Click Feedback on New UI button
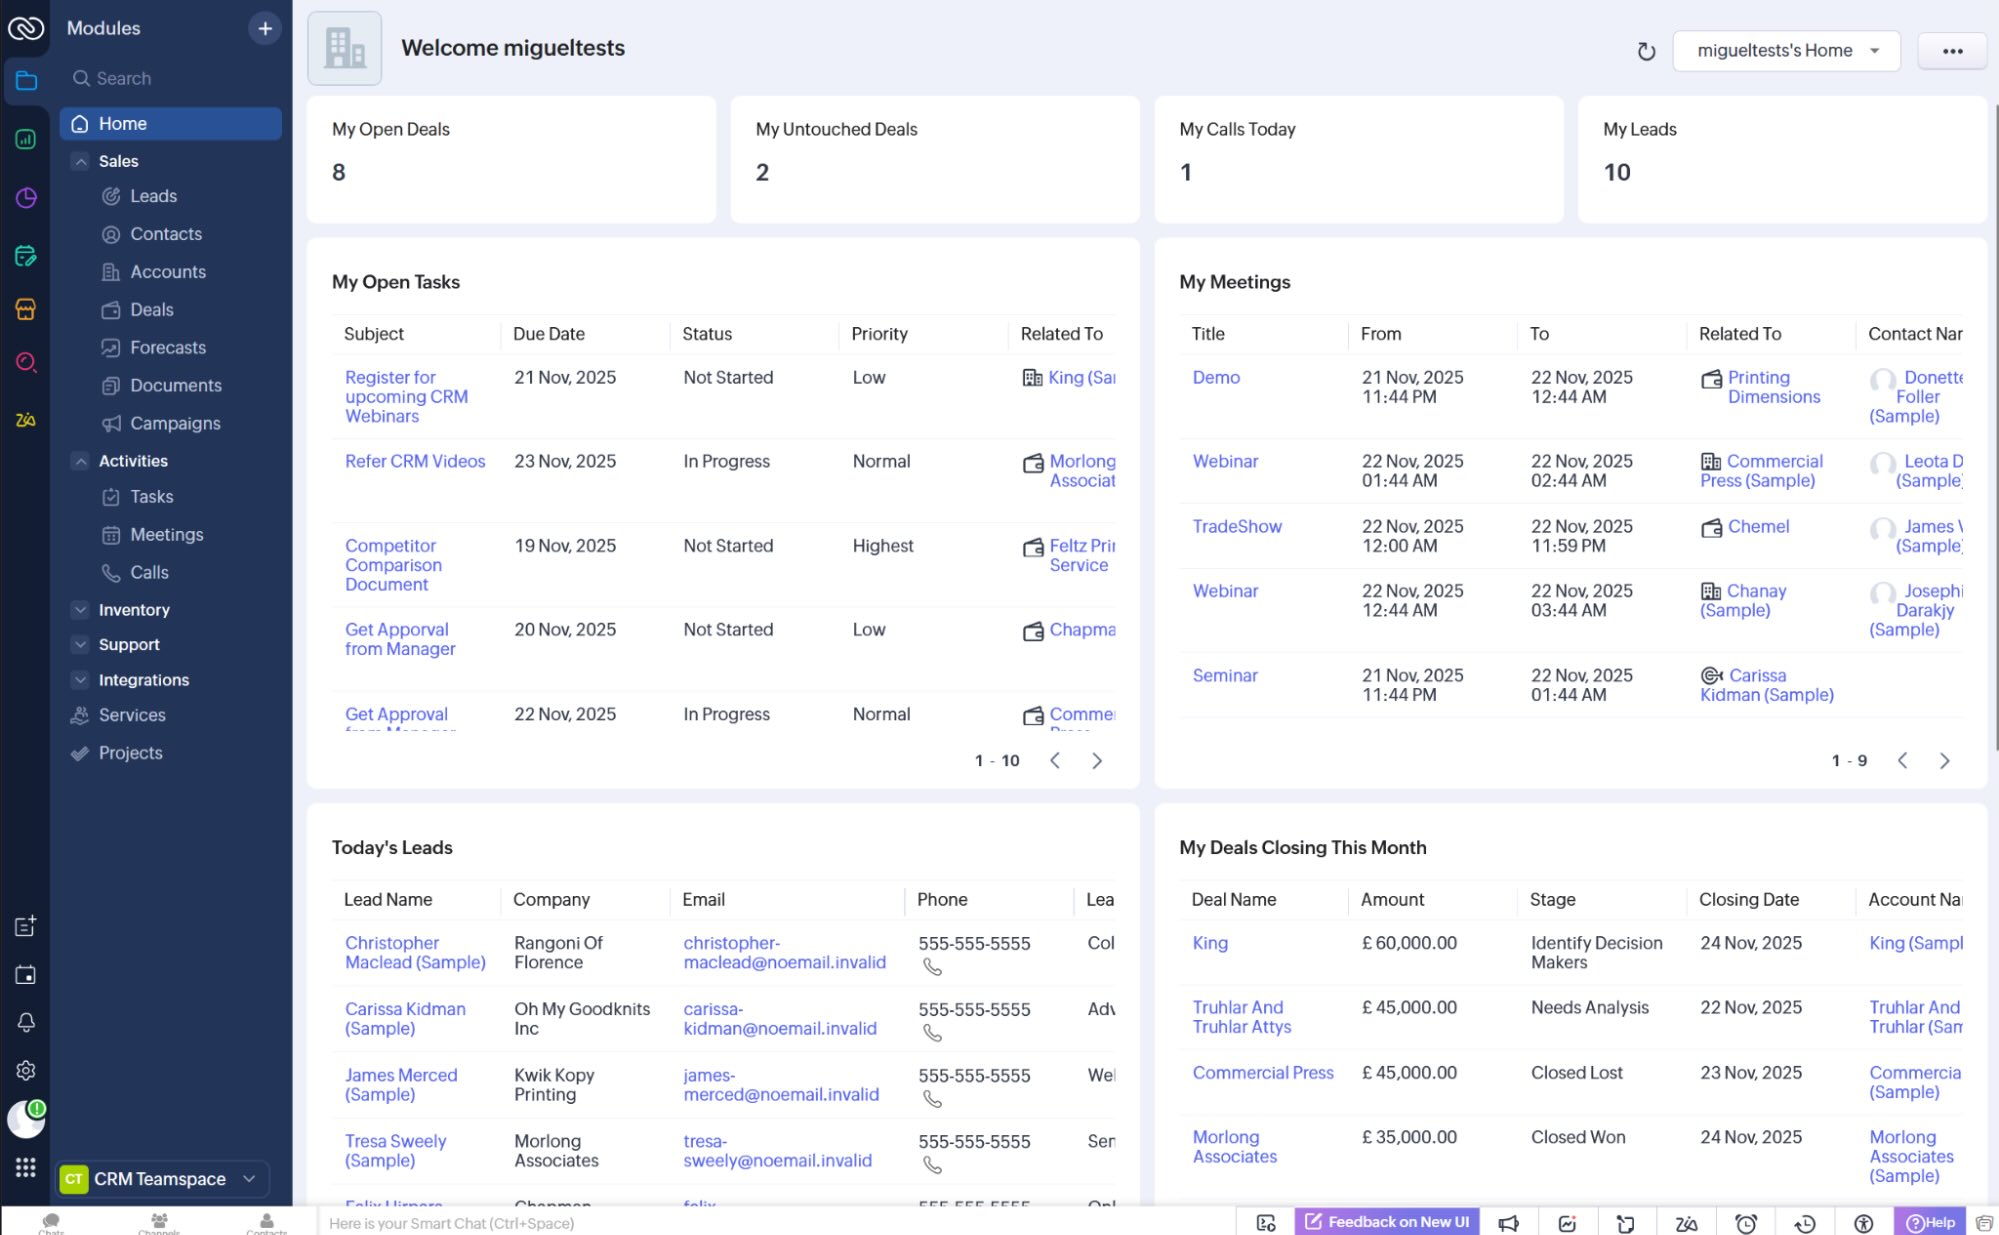Viewport: 1999px width, 1235px height. 1386,1222
